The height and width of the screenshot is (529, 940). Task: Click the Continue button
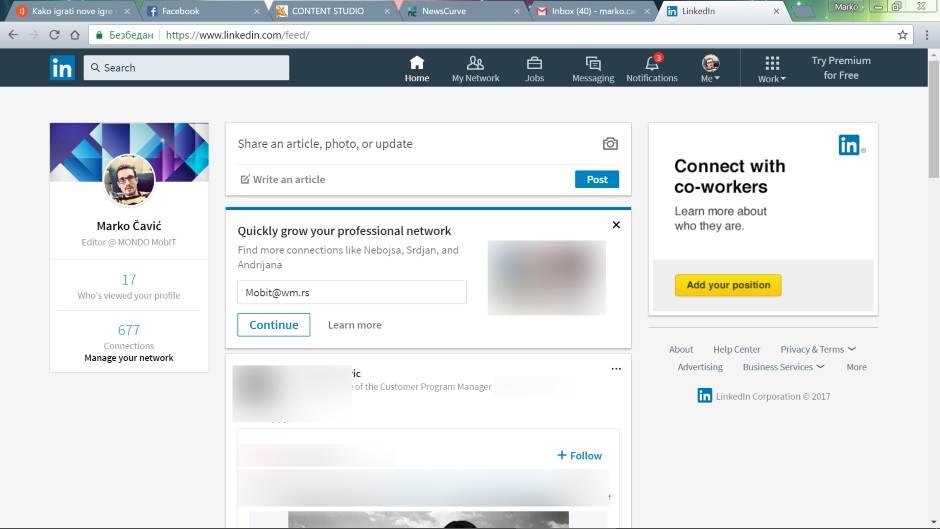coord(273,324)
